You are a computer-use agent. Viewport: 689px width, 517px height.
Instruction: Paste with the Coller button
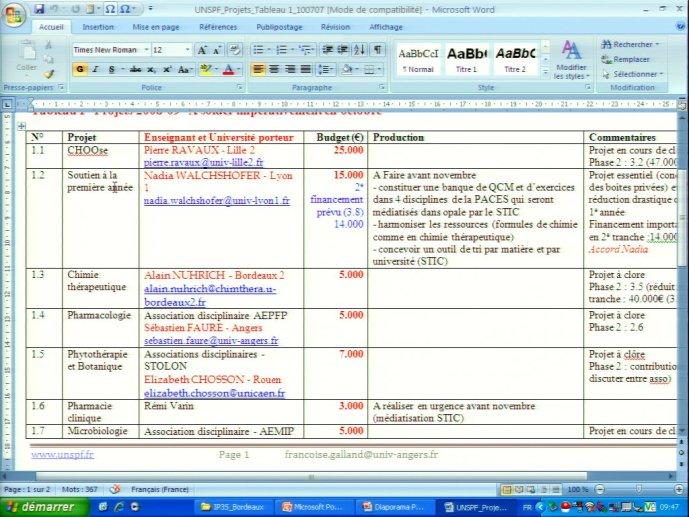[x=26, y=58]
